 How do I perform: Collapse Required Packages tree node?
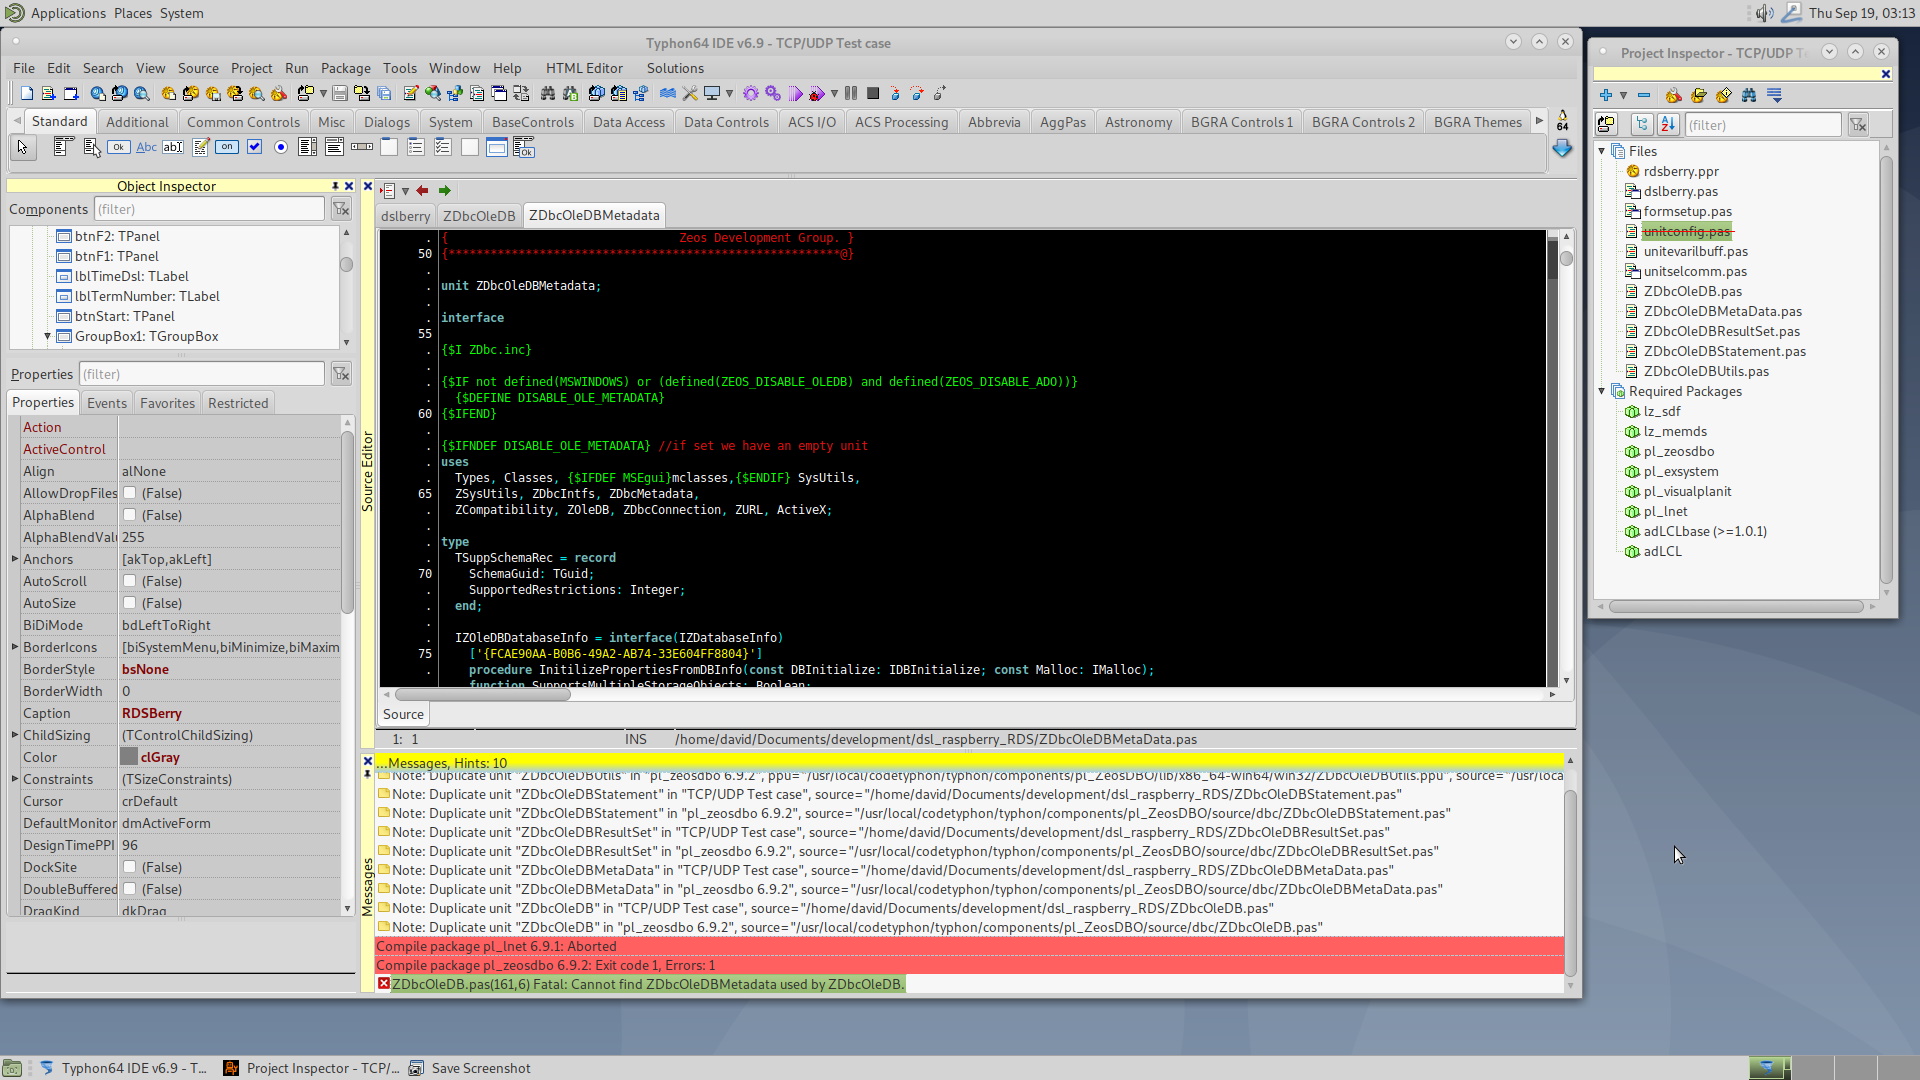click(x=1602, y=391)
